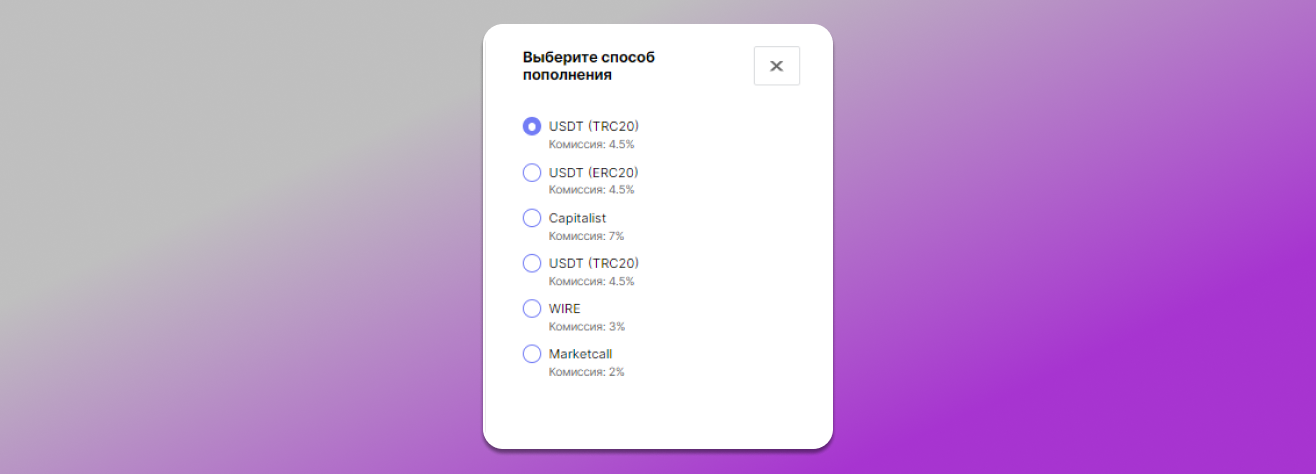
Task: Click the "Выберите способ пополнения" heading
Action: coord(588,66)
